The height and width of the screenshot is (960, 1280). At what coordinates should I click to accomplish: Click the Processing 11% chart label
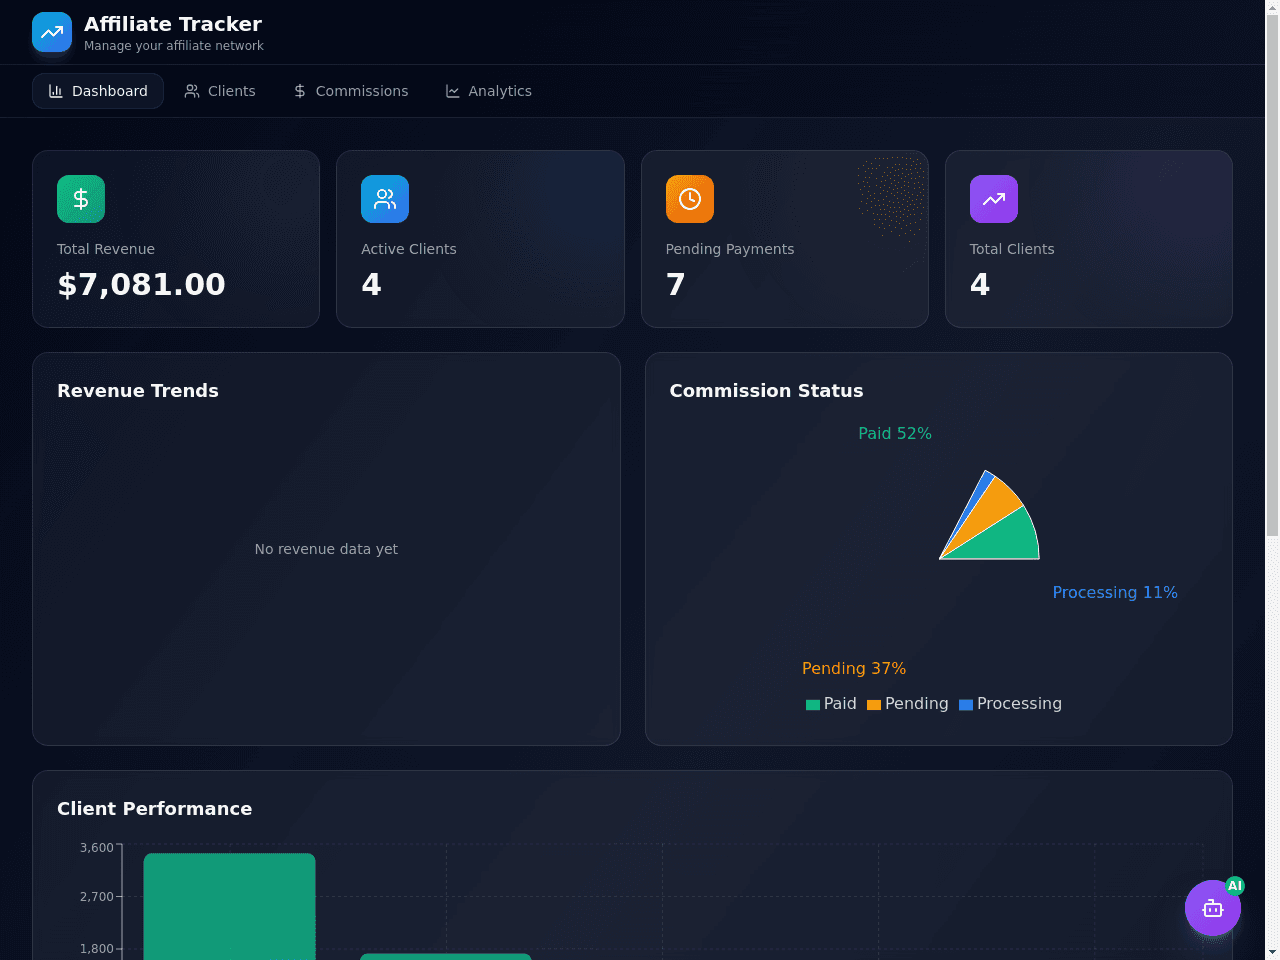[x=1115, y=593]
